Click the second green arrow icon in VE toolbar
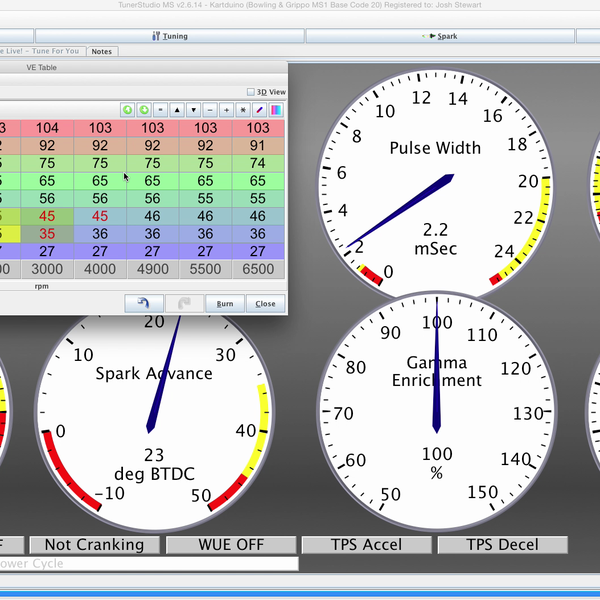Image resolution: width=600 pixels, height=600 pixels. (144, 109)
